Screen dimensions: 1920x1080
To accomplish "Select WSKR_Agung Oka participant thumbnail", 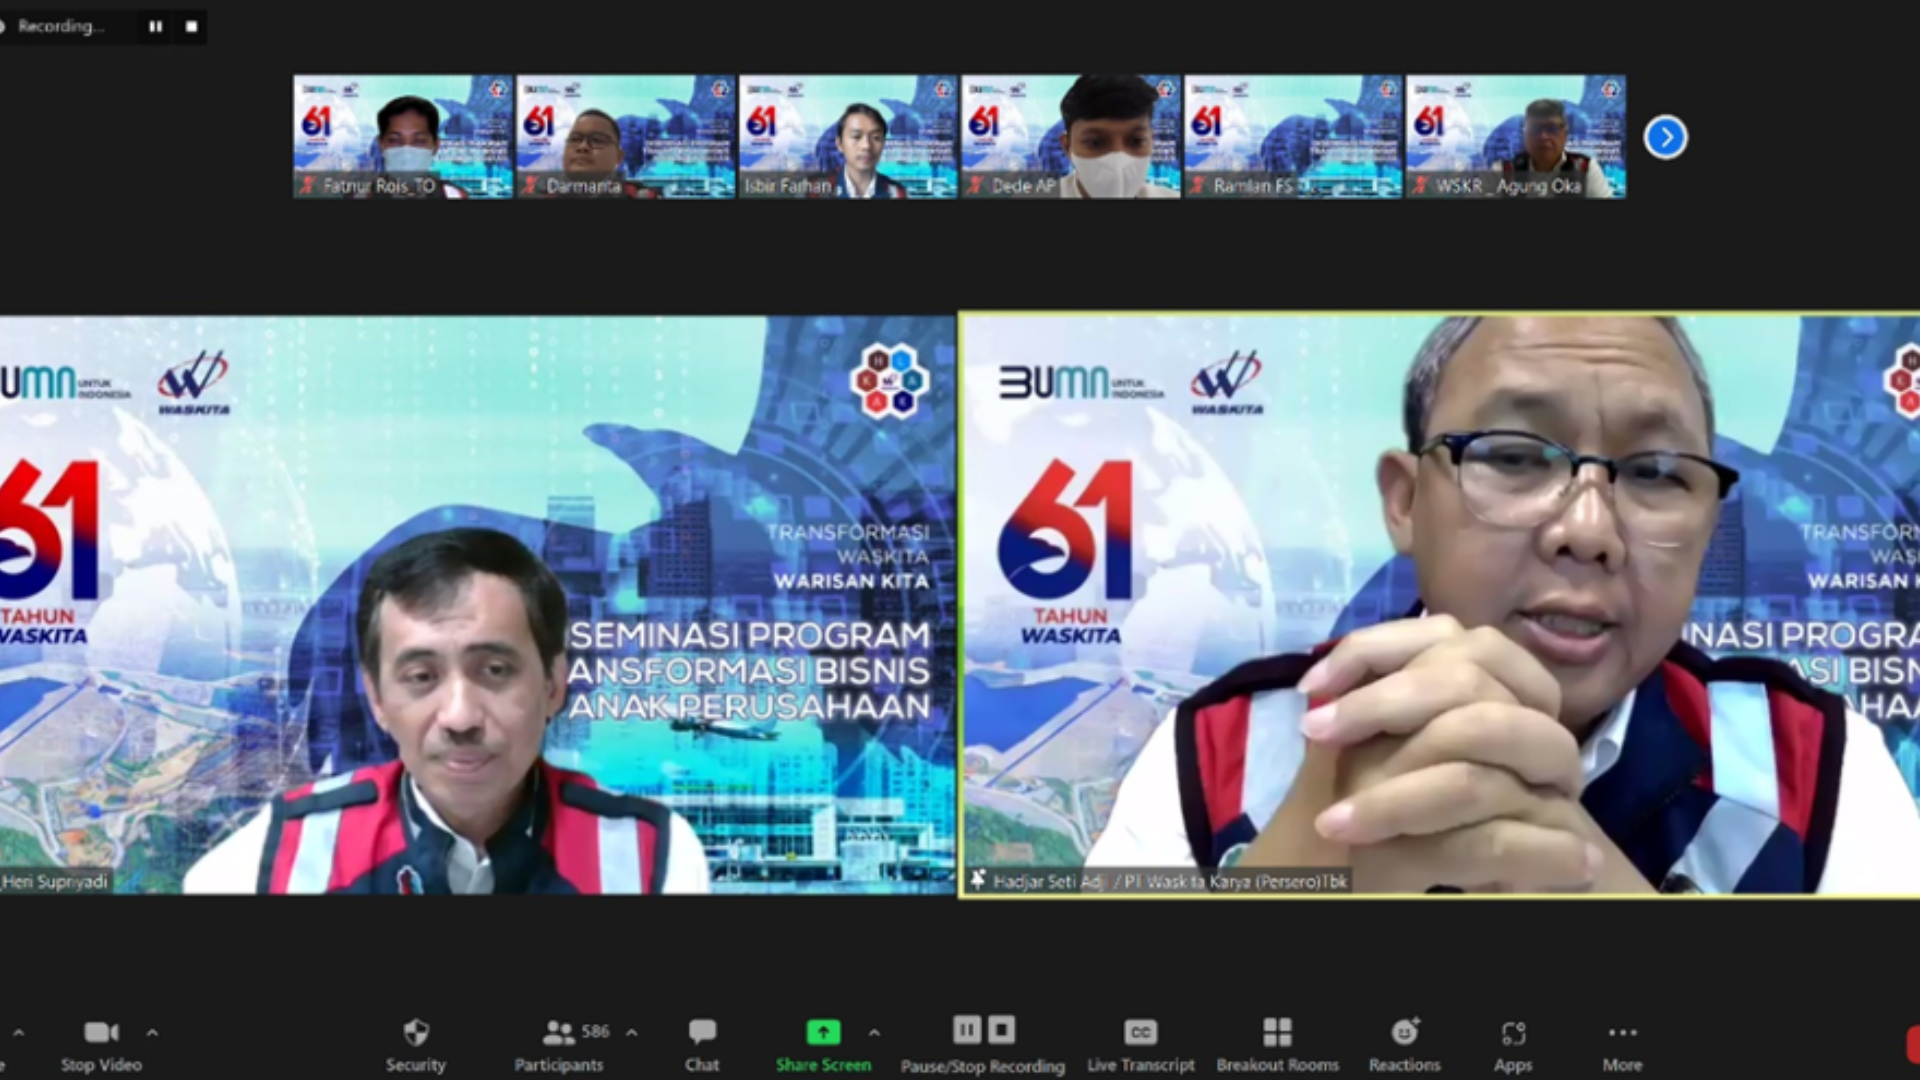I will (x=1516, y=137).
